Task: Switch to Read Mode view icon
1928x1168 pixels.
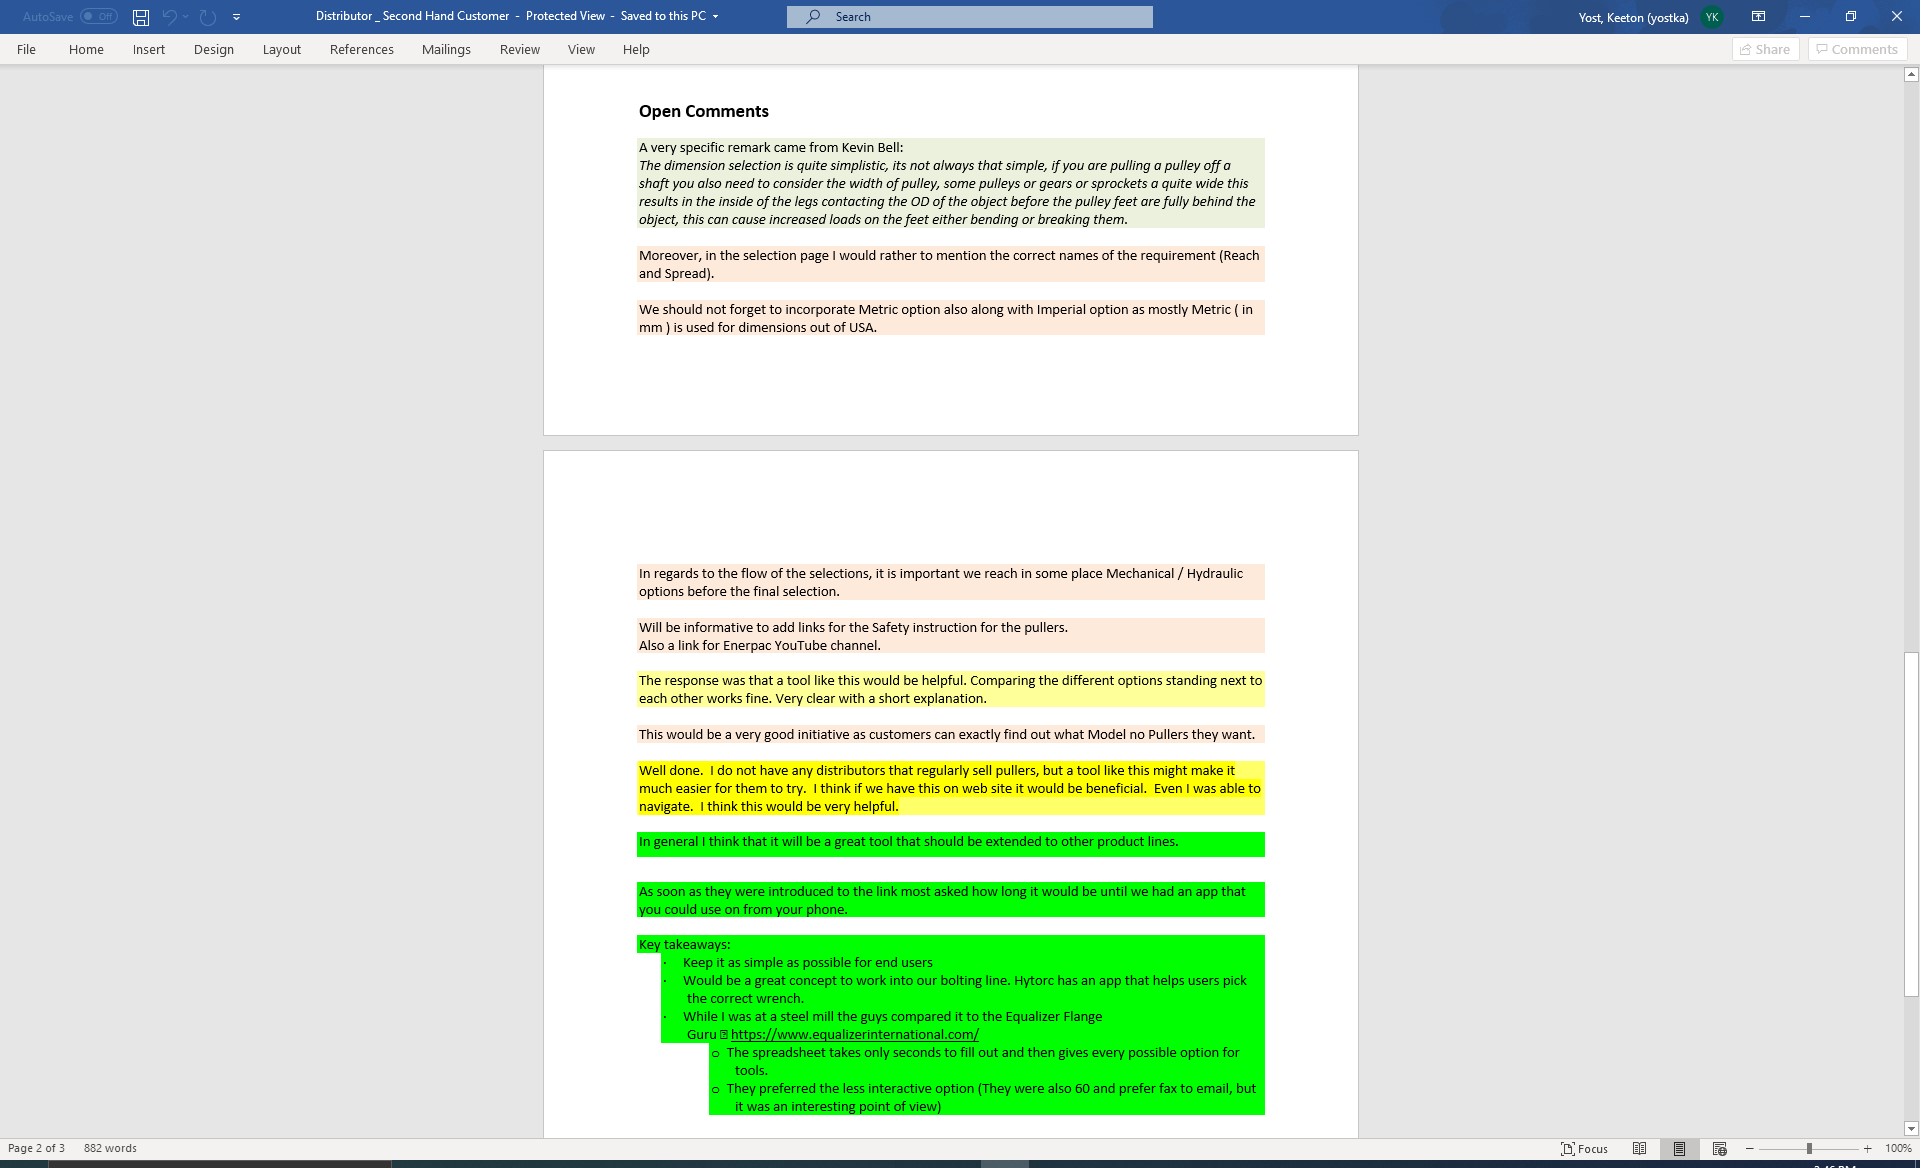Action: (x=1640, y=1148)
